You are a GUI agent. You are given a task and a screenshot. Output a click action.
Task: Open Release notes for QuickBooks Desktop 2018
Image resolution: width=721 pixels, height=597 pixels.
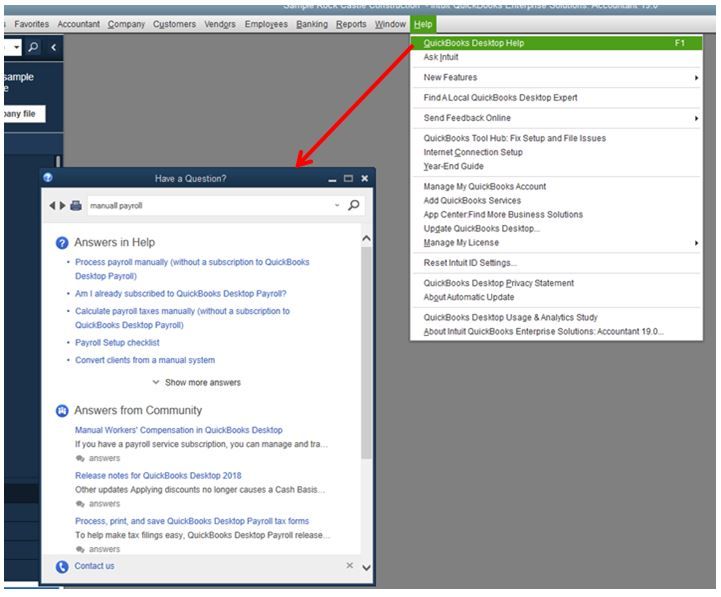point(158,476)
